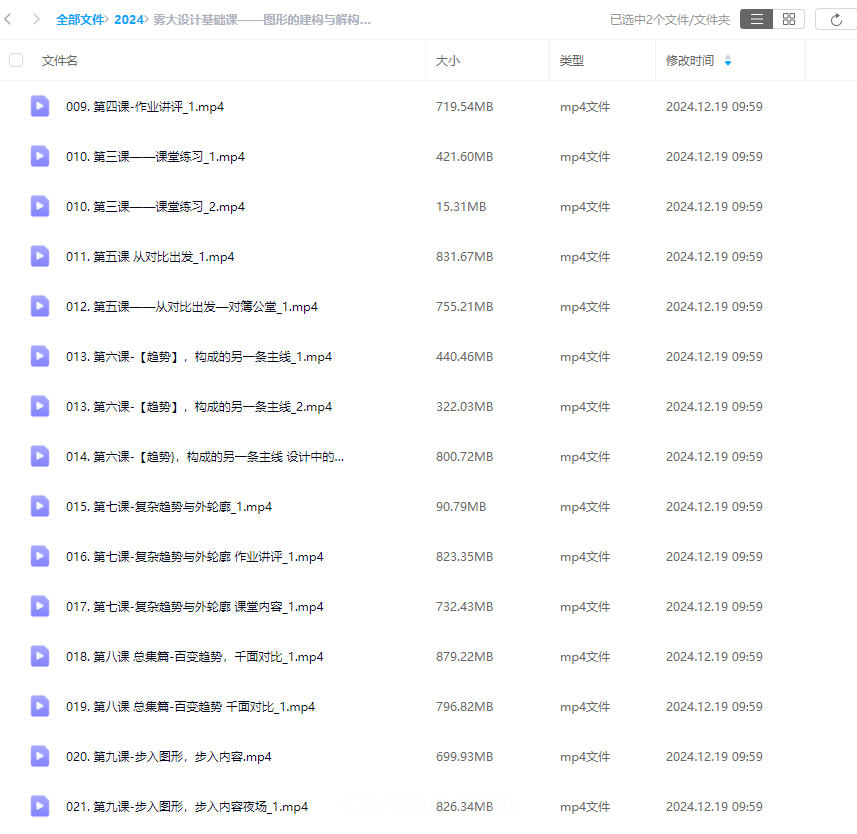Open 018. 第八课 总集篇 video file
The height and width of the screenshot is (834, 857).
194,657
